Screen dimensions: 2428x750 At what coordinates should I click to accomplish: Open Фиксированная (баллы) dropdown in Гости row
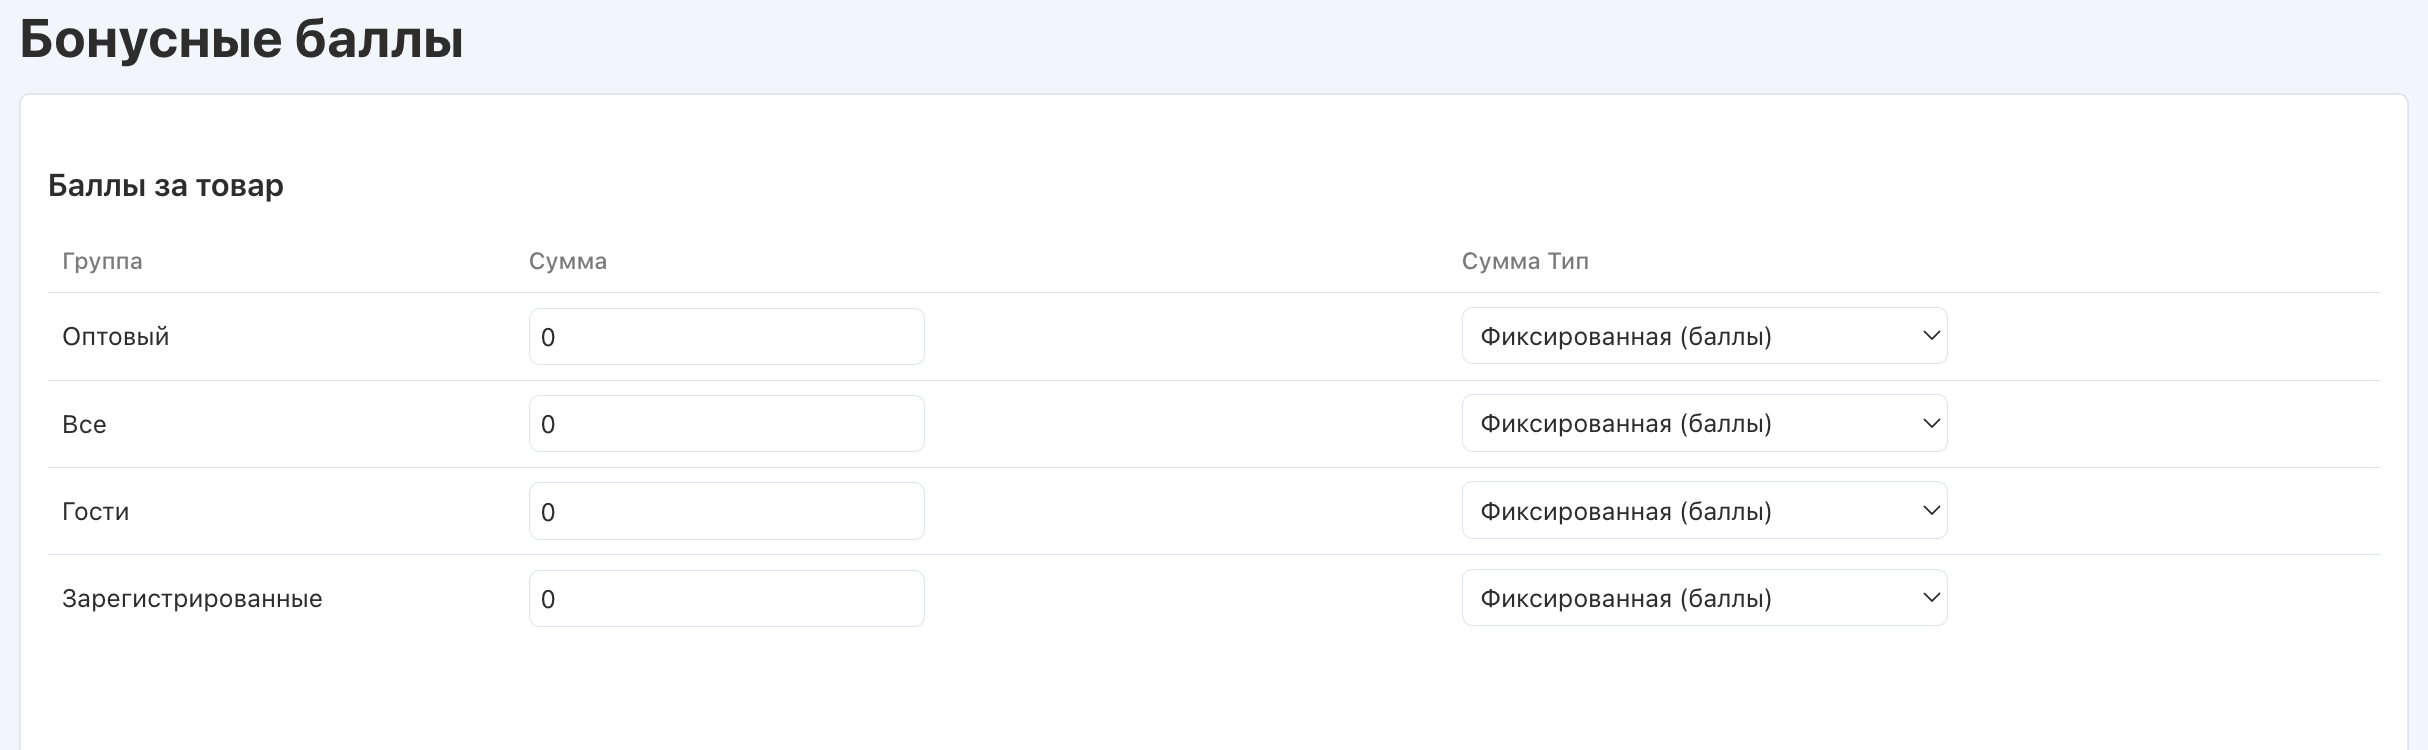1703,511
